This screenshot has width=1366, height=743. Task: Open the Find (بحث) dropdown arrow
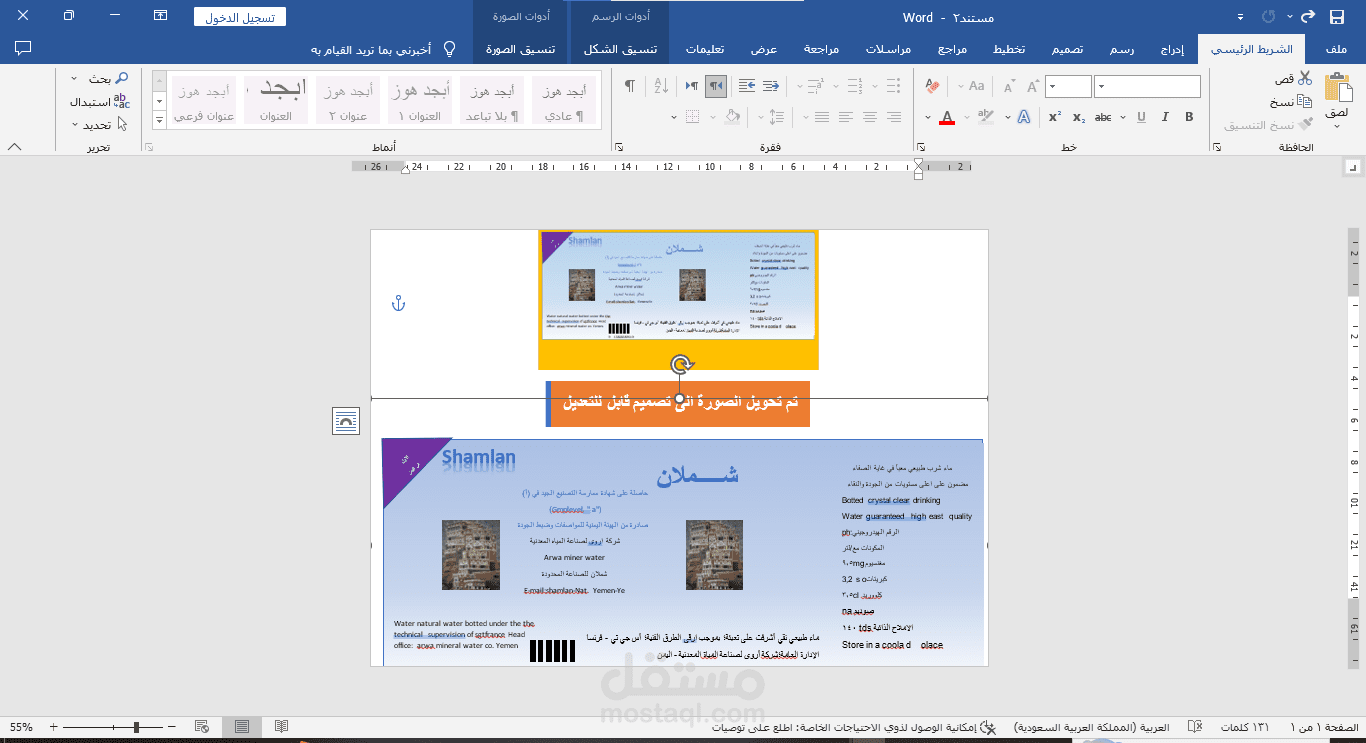[x=74, y=78]
